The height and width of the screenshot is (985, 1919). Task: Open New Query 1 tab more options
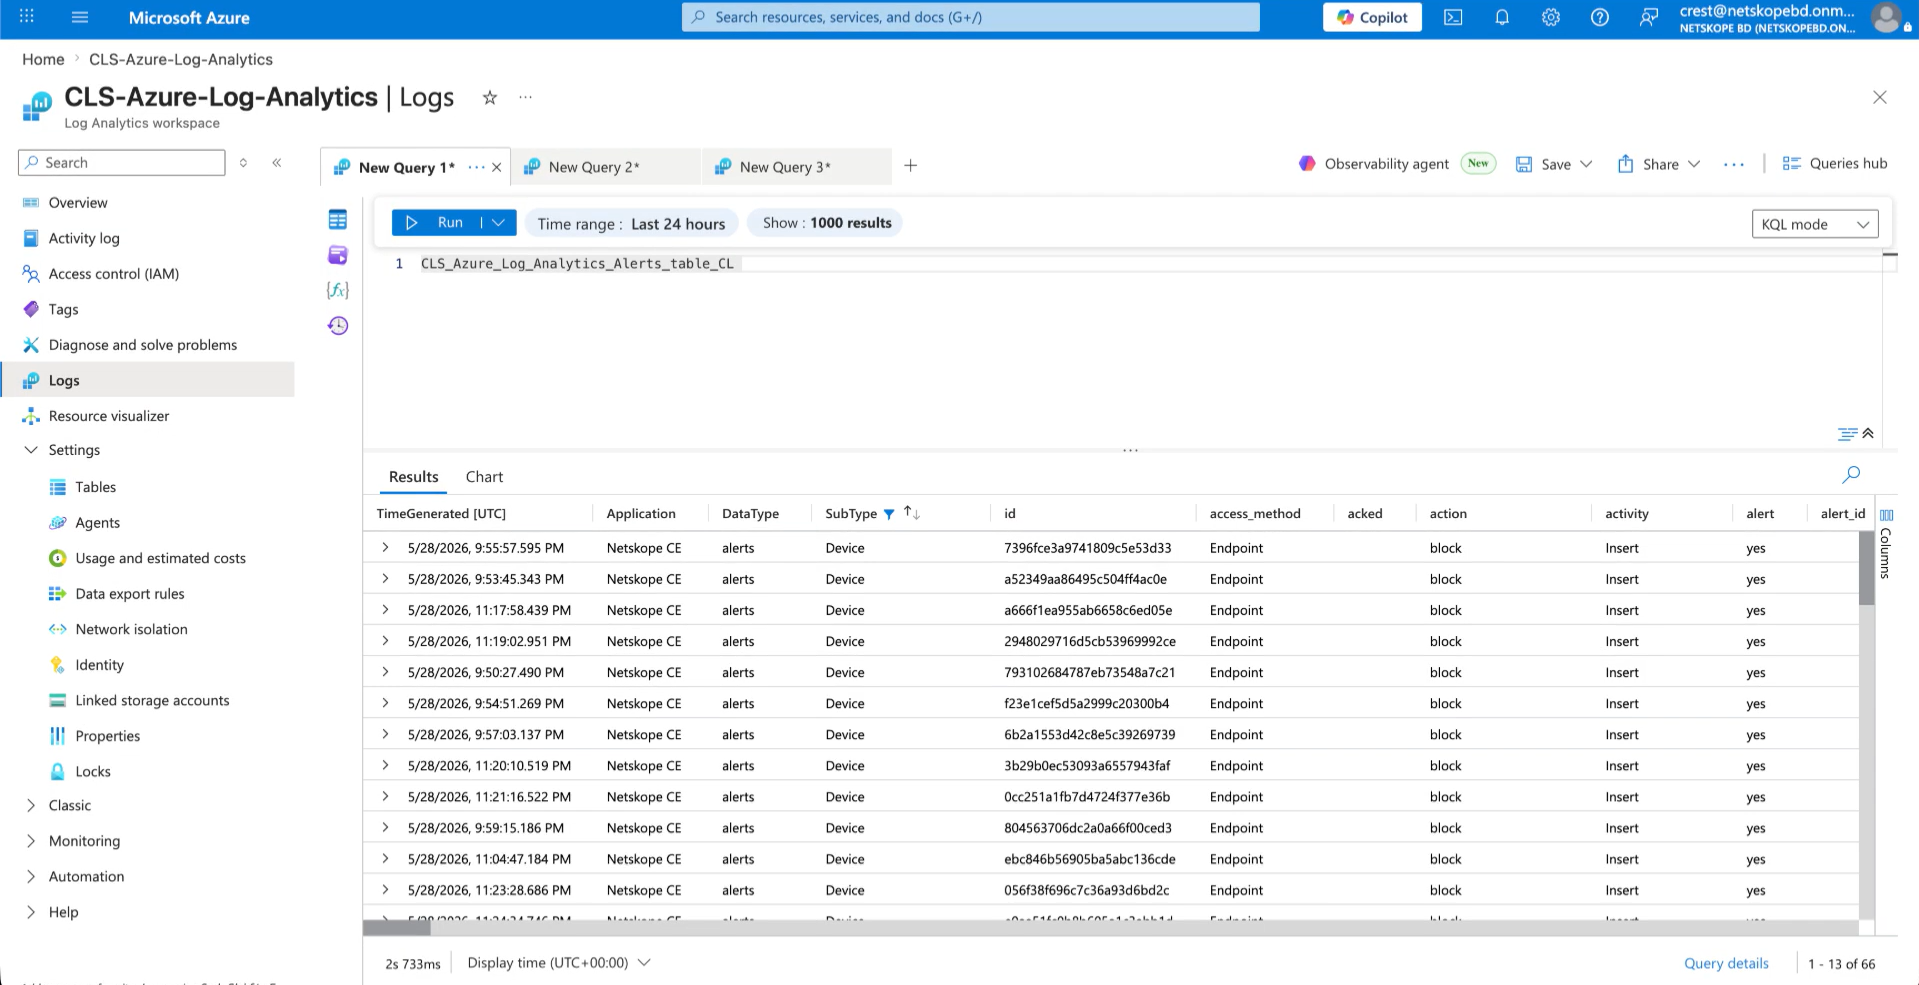[476, 167]
